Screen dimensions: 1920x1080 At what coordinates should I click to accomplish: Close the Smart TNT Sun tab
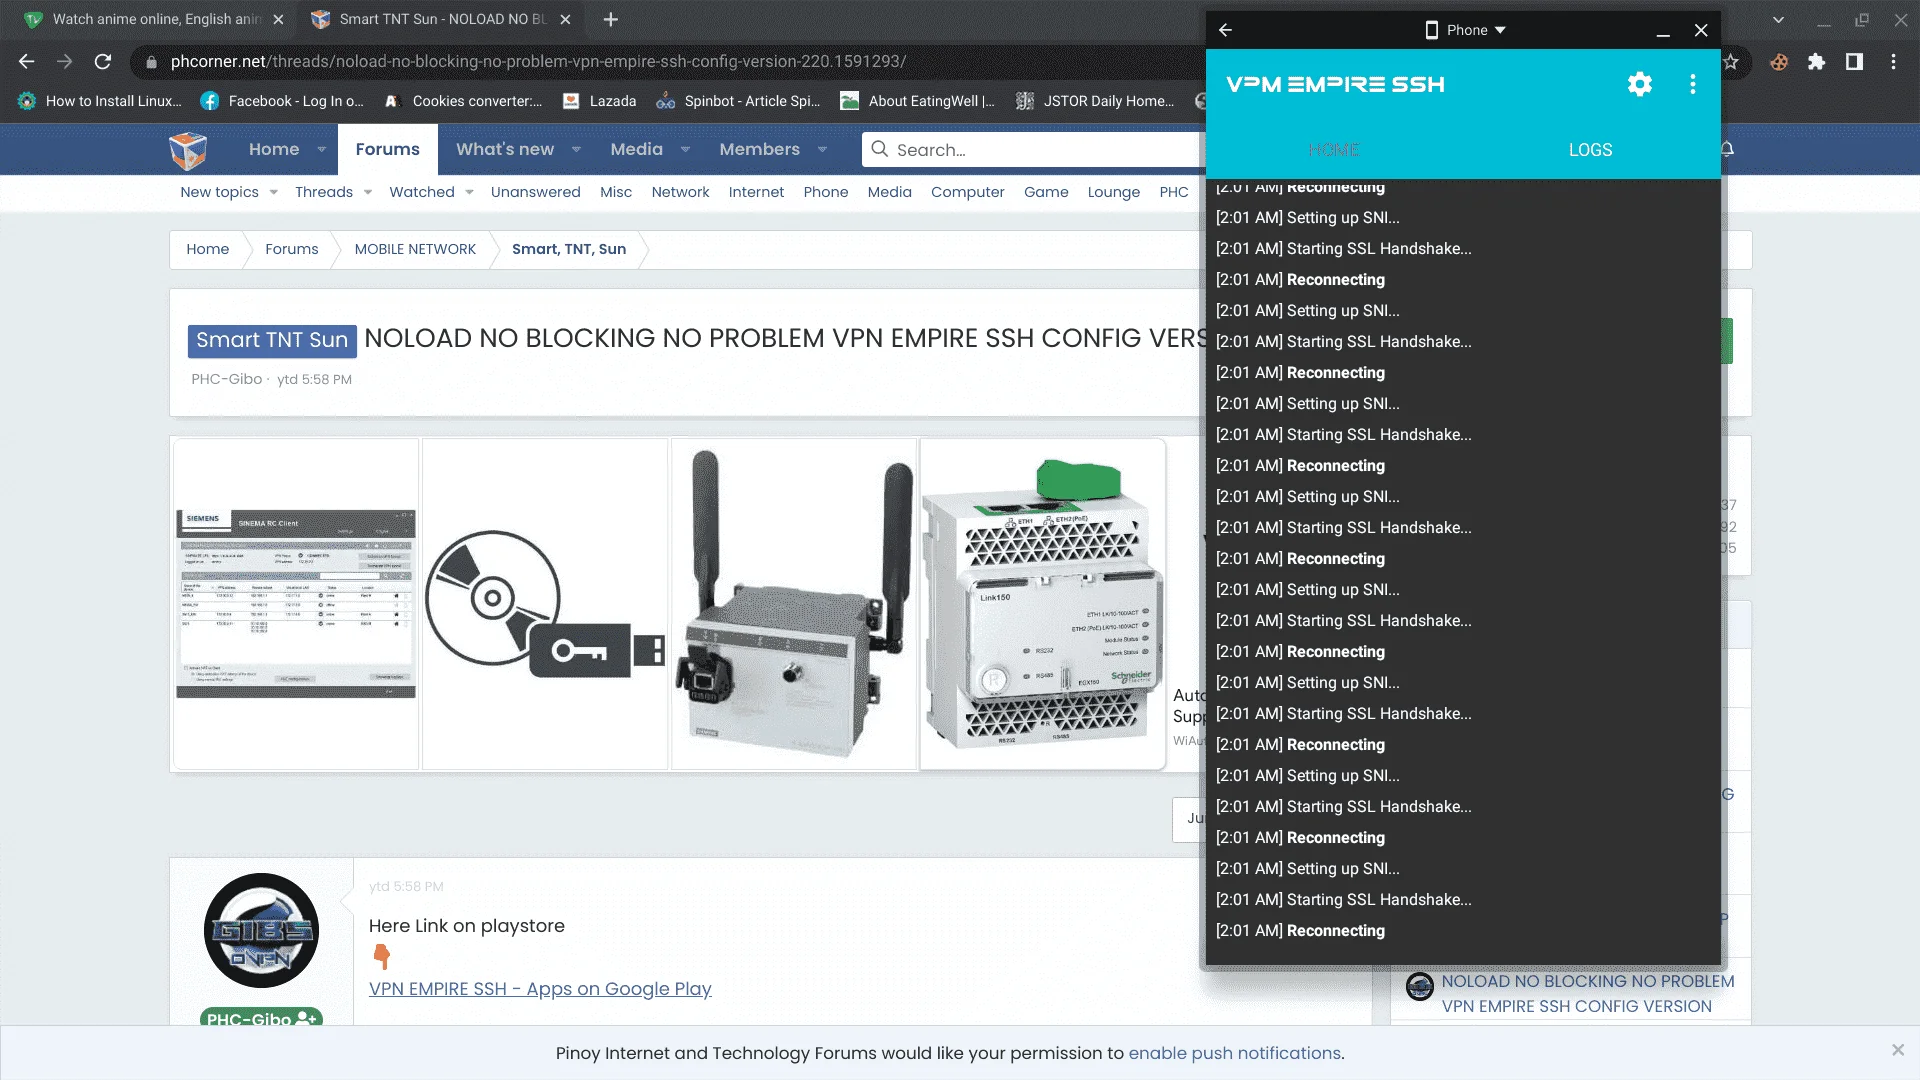point(566,19)
